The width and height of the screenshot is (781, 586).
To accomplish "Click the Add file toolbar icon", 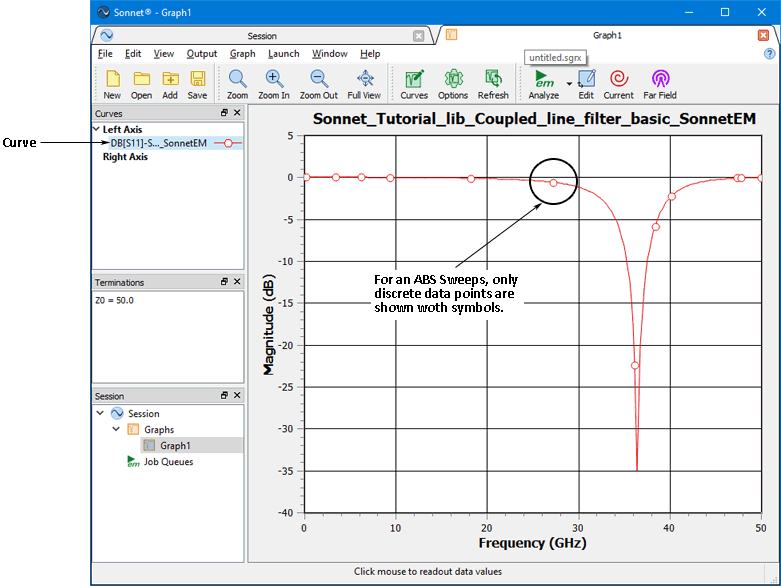I will pos(170,85).
